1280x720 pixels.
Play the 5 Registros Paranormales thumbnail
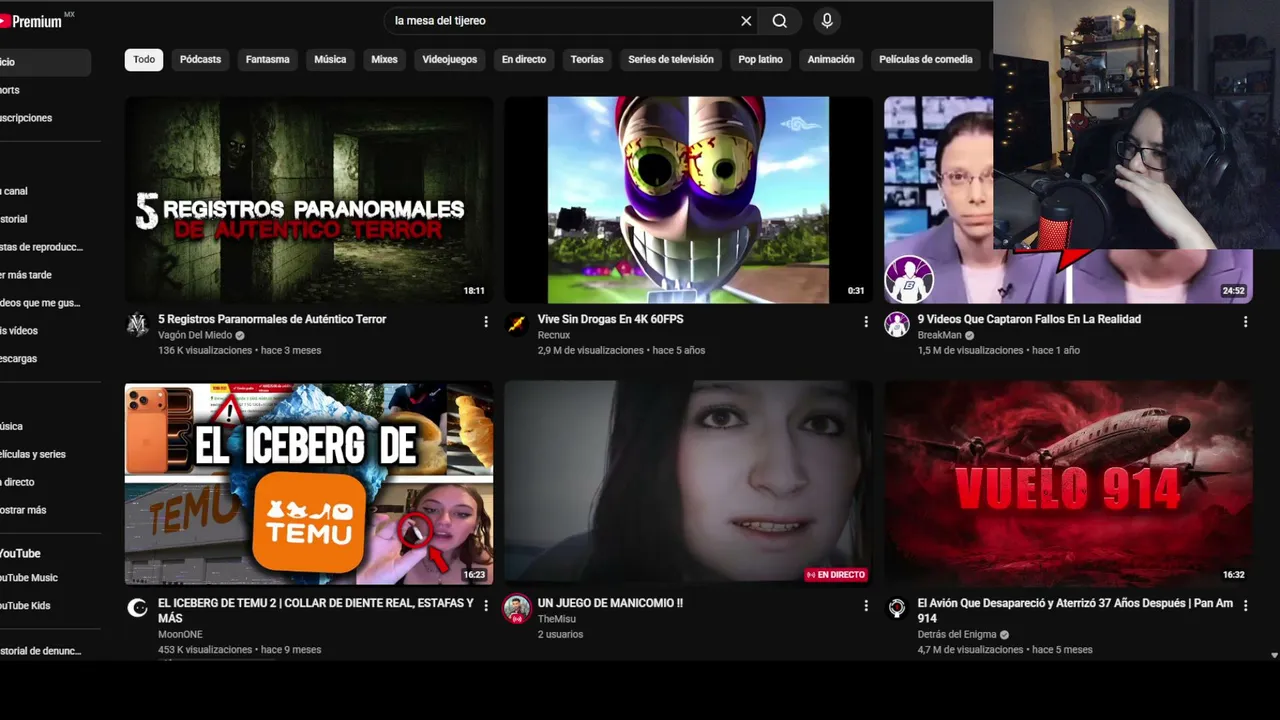[x=308, y=200]
